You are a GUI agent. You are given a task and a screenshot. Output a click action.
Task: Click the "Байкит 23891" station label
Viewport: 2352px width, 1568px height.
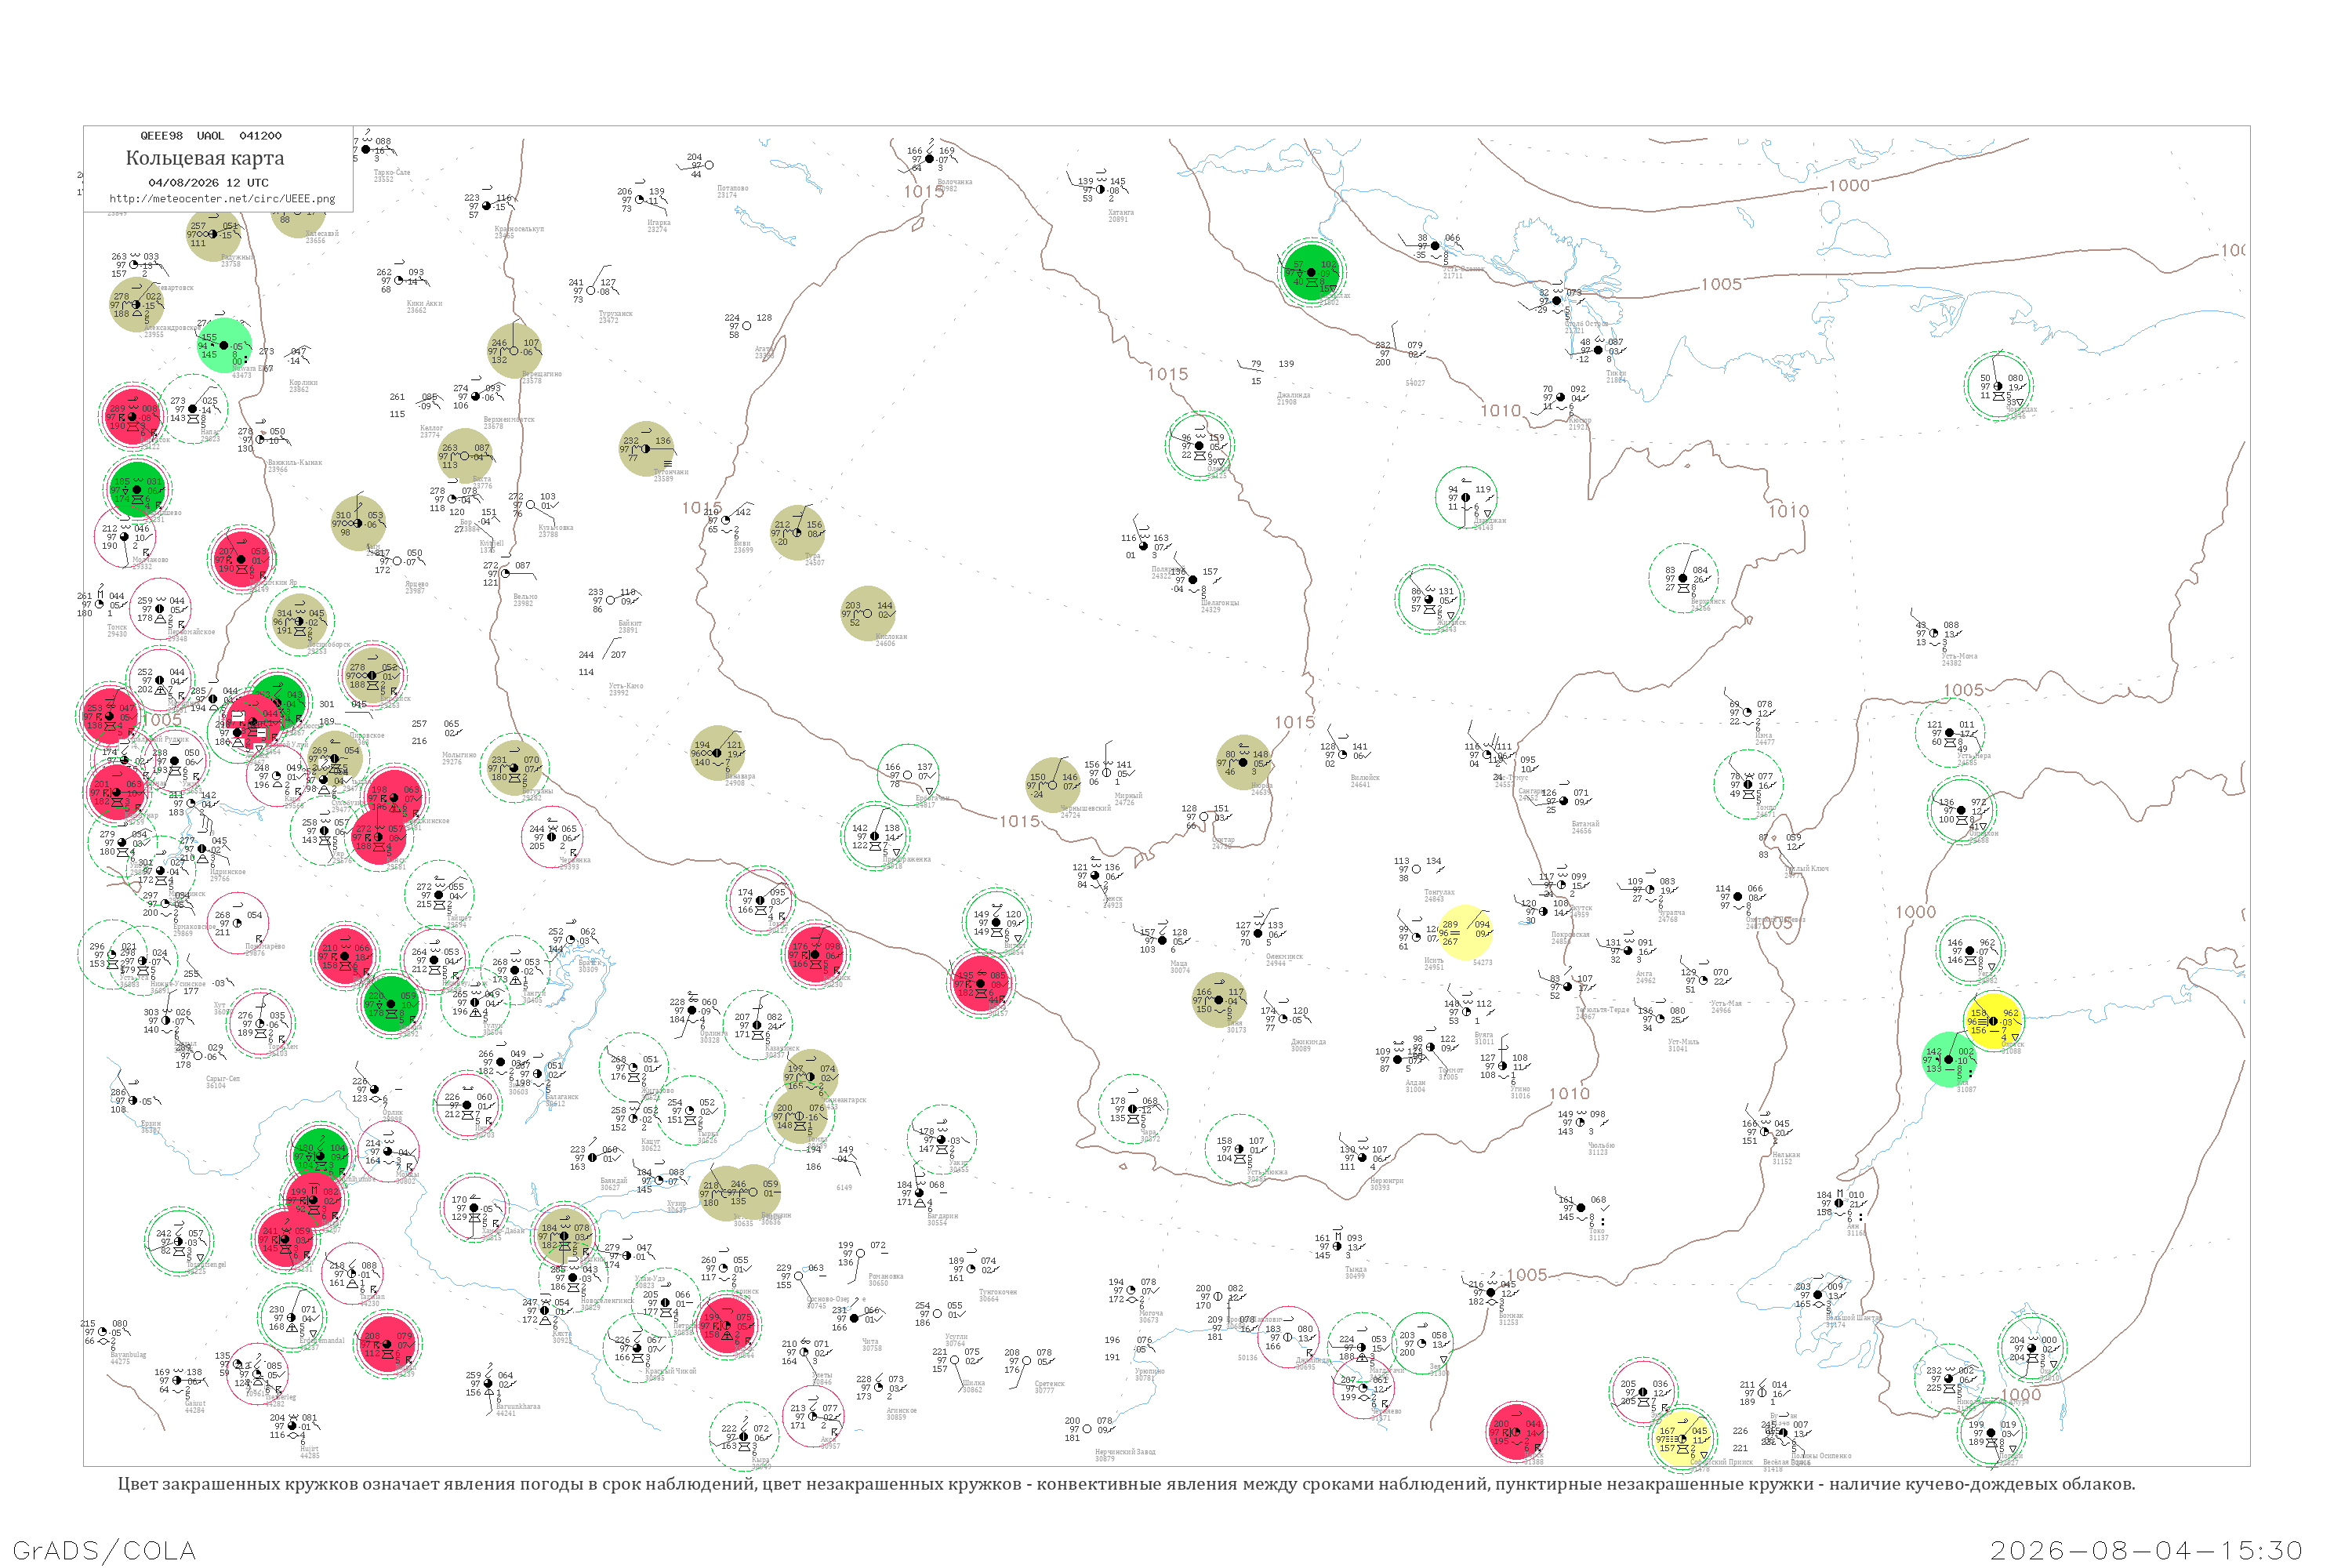pyautogui.click(x=629, y=627)
